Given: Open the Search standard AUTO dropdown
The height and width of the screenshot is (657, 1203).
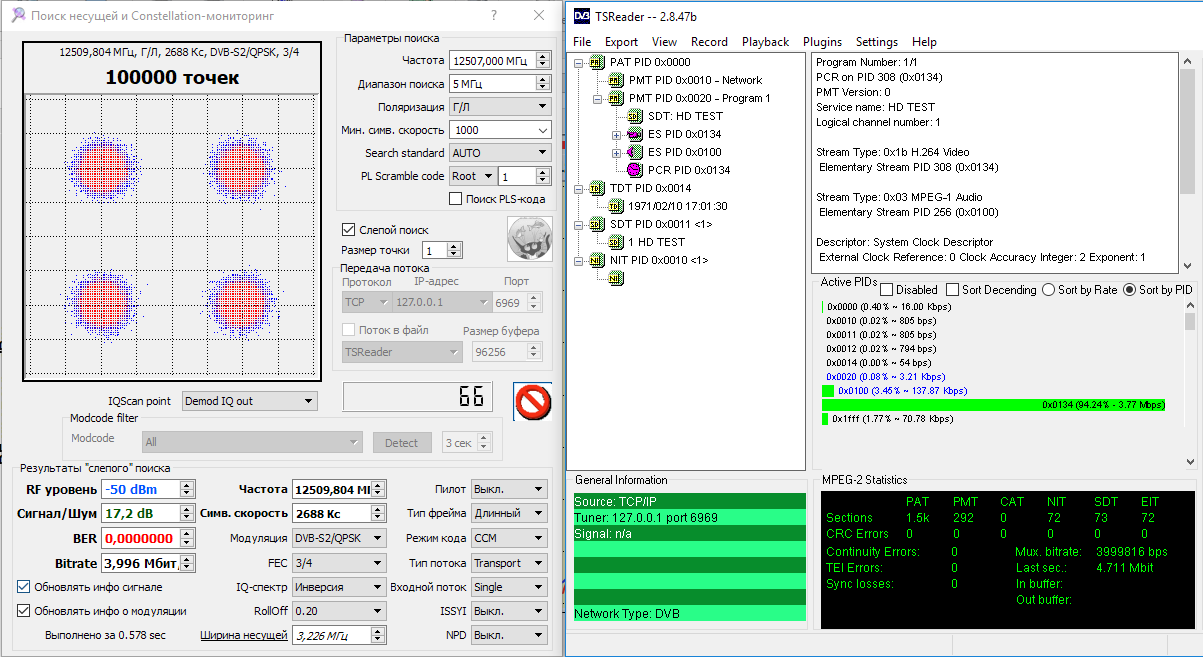Looking at the screenshot, I should [x=499, y=153].
